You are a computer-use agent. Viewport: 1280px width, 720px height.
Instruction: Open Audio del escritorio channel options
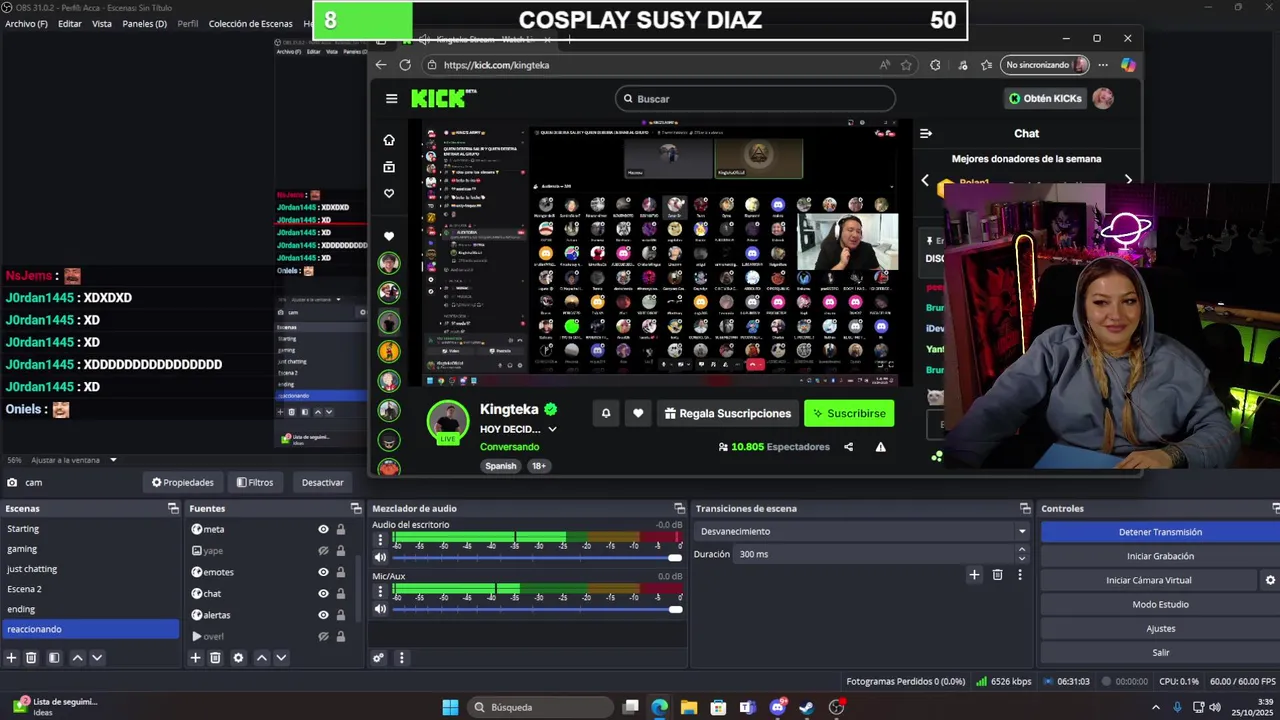(x=380, y=540)
